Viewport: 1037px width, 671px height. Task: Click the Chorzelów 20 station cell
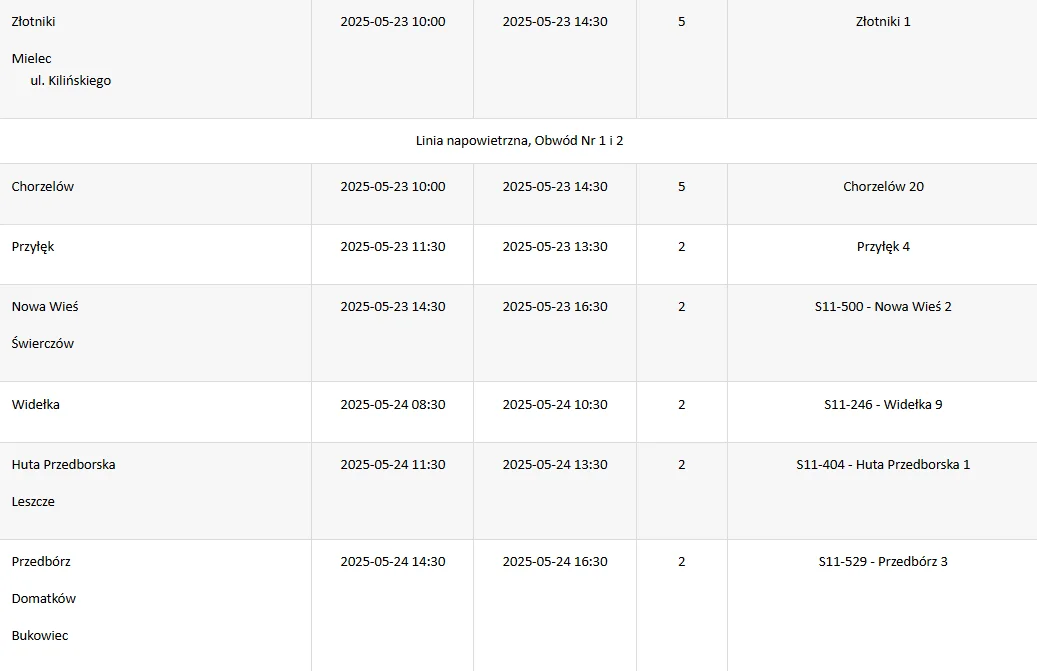[x=883, y=186]
